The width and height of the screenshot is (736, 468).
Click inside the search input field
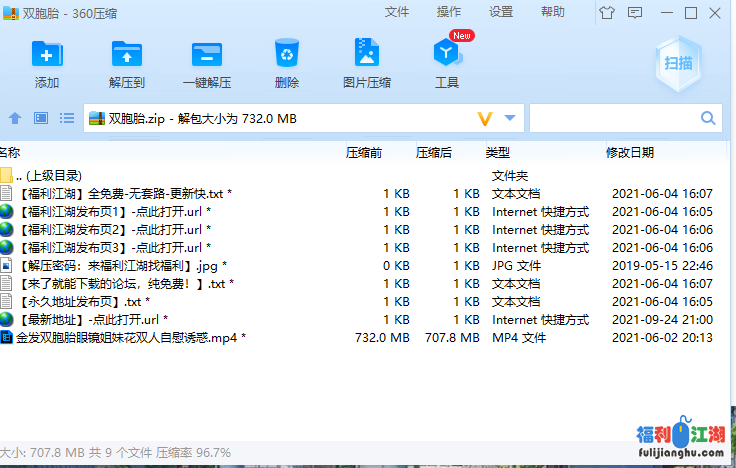[x=612, y=118]
